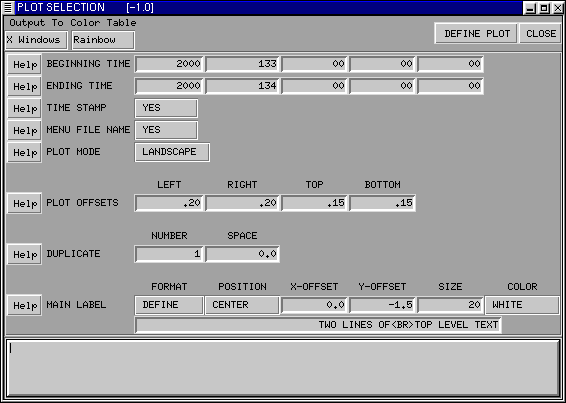Click the beginning time minutes 00 field
The height and width of the screenshot is (403, 566).
(x=382, y=64)
